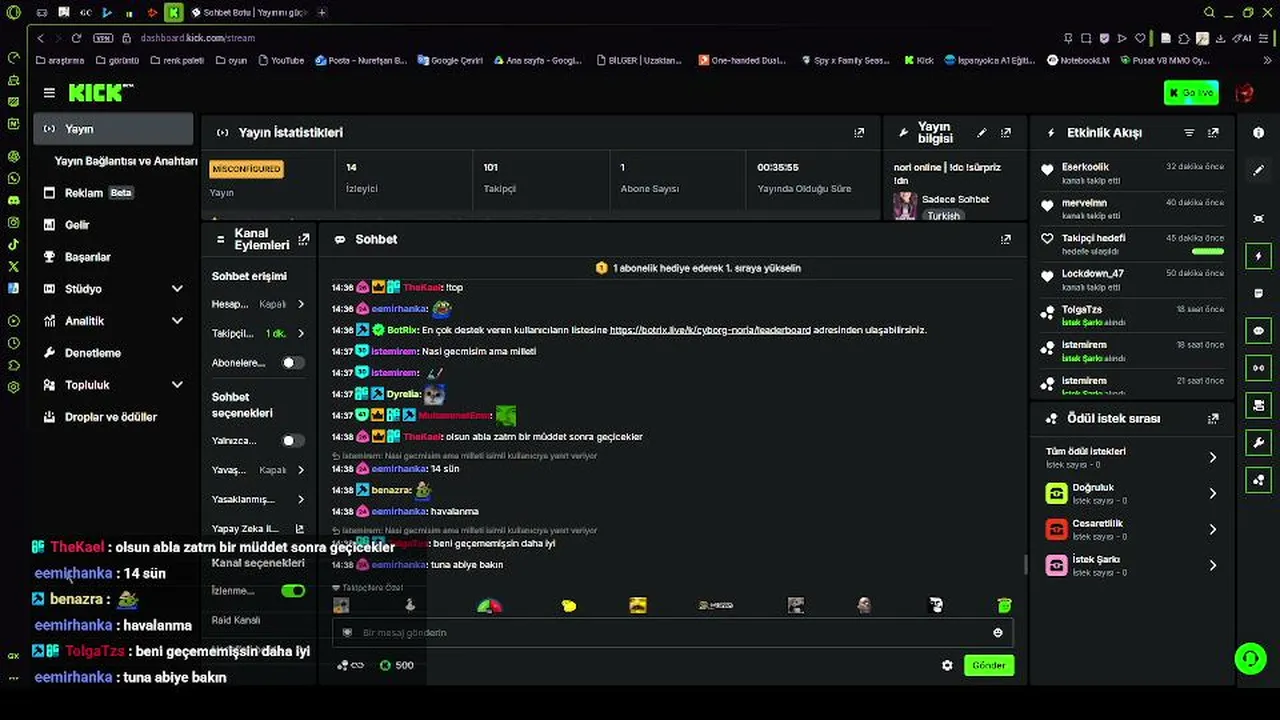The image size is (1280, 720).
Task: Open the Yasaklanmış list chevron
Action: click(301, 499)
